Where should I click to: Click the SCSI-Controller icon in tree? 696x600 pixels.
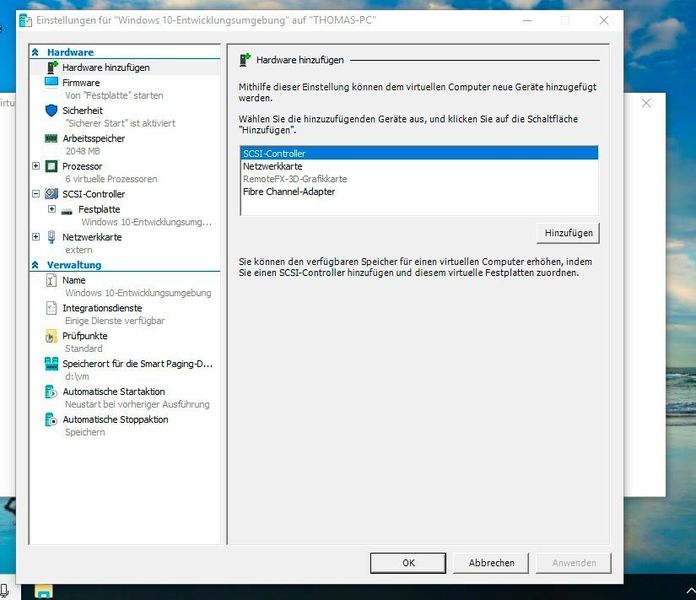(51, 193)
